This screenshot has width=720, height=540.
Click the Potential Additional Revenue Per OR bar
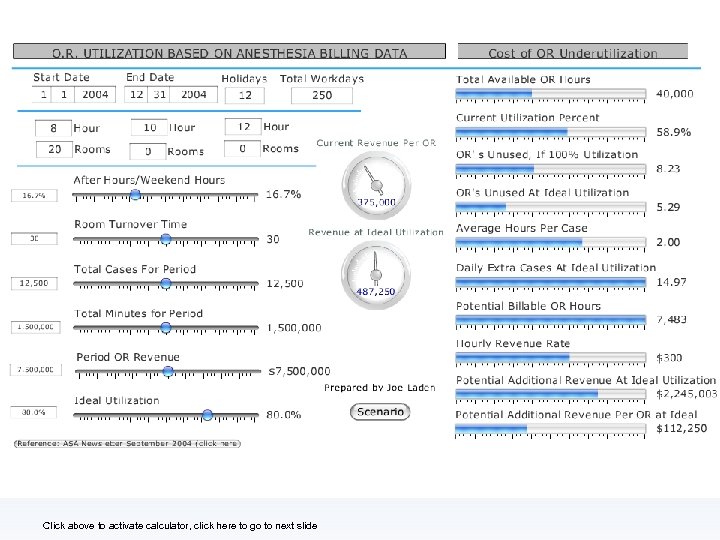coord(551,430)
